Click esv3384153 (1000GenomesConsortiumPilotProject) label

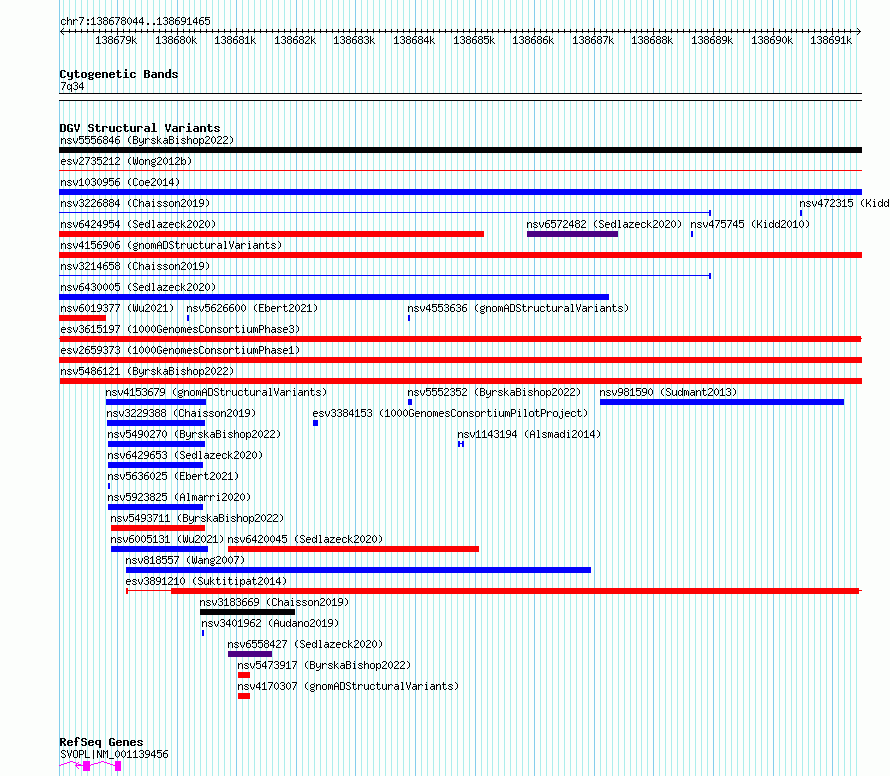tap(450, 413)
